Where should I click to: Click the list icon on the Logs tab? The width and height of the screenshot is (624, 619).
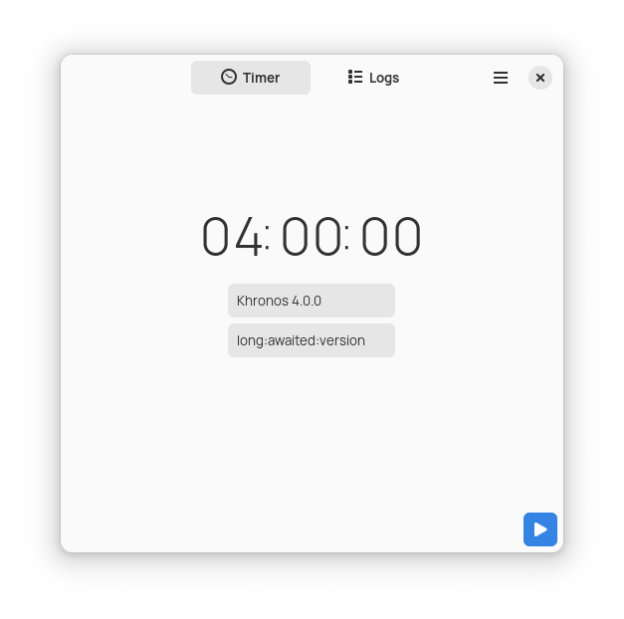[355, 77]
